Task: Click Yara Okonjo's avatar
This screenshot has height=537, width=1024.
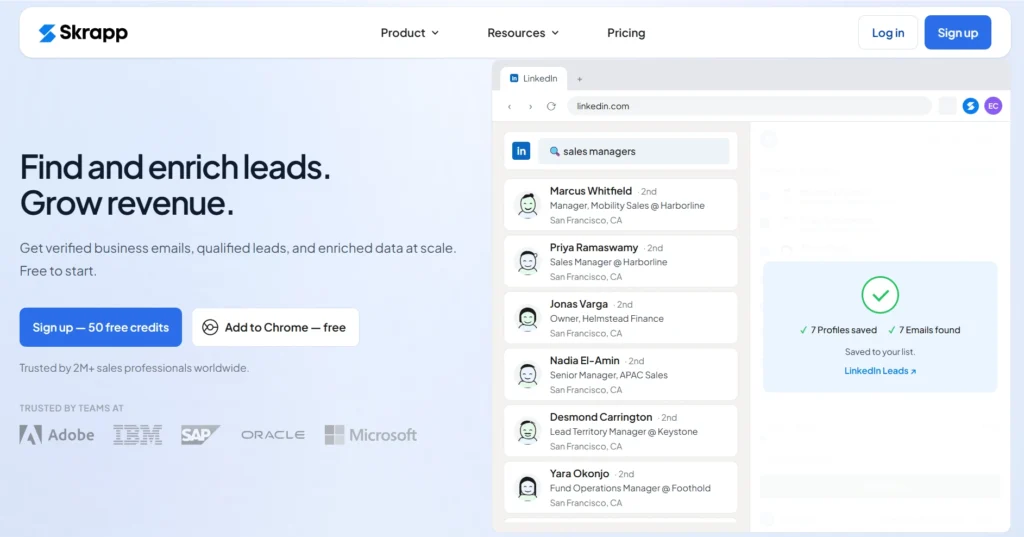Action: pyautogui.click(x=528, y=488)
